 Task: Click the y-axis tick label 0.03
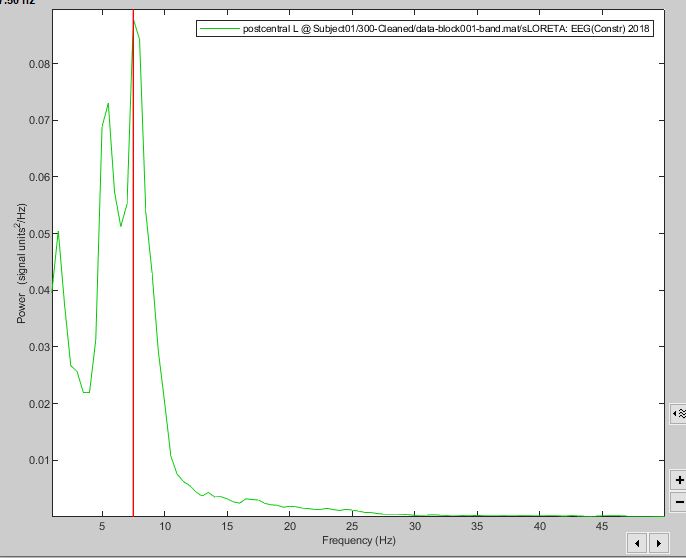click(x=37, y=347)
